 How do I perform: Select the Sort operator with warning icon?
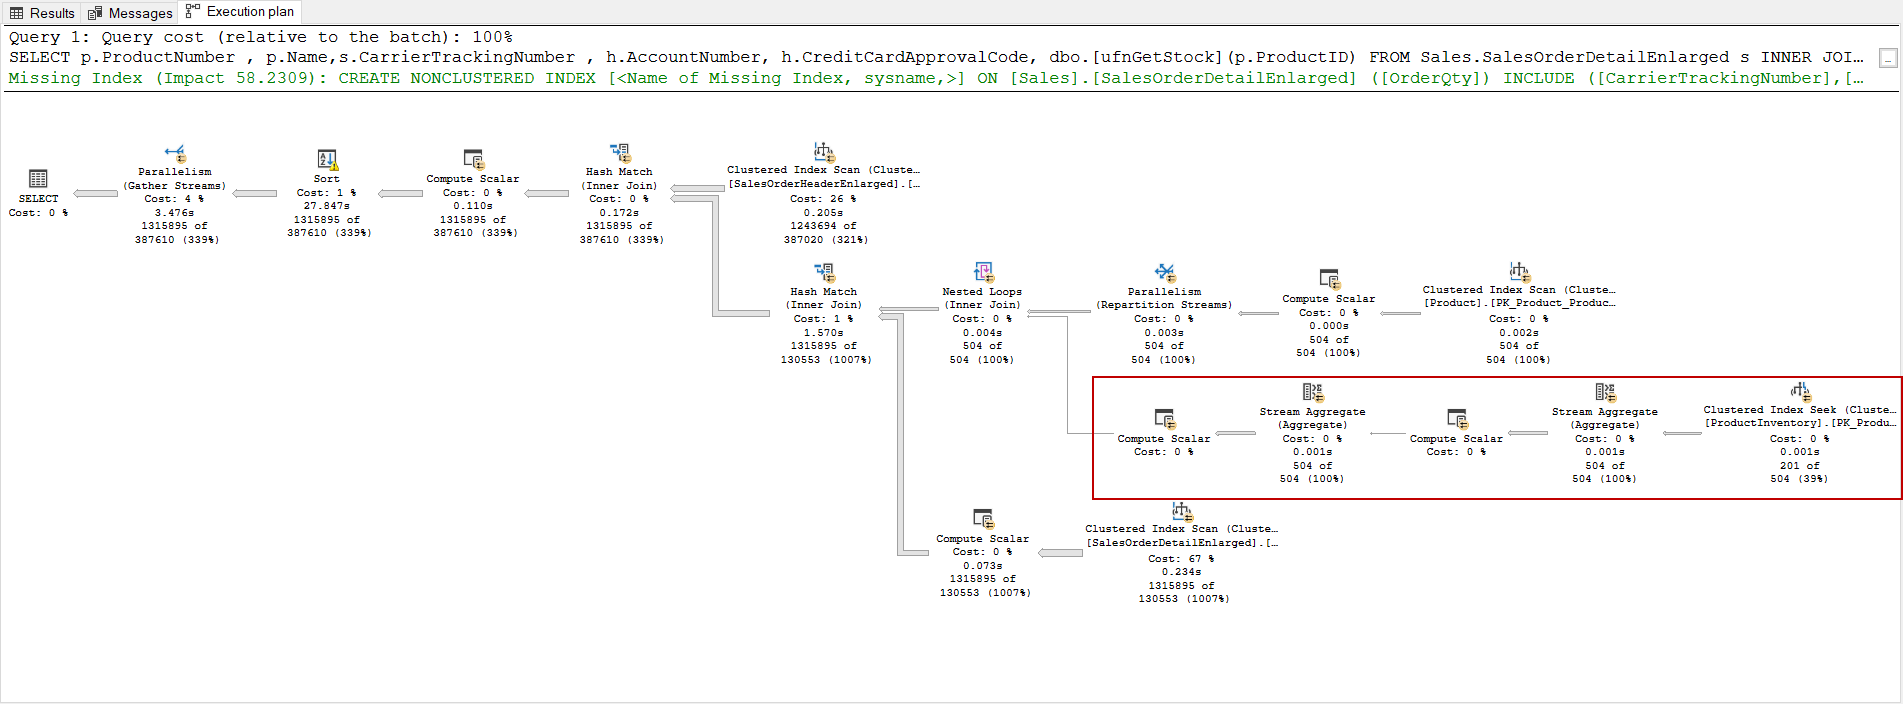[x=327, y=160]
